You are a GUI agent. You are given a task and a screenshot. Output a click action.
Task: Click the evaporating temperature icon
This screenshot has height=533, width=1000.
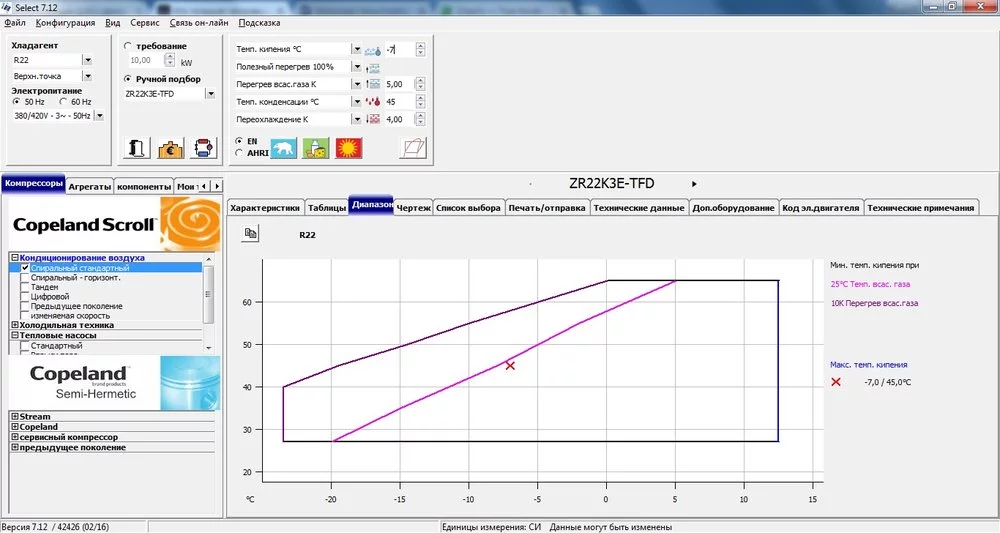(x=373, y=50)
